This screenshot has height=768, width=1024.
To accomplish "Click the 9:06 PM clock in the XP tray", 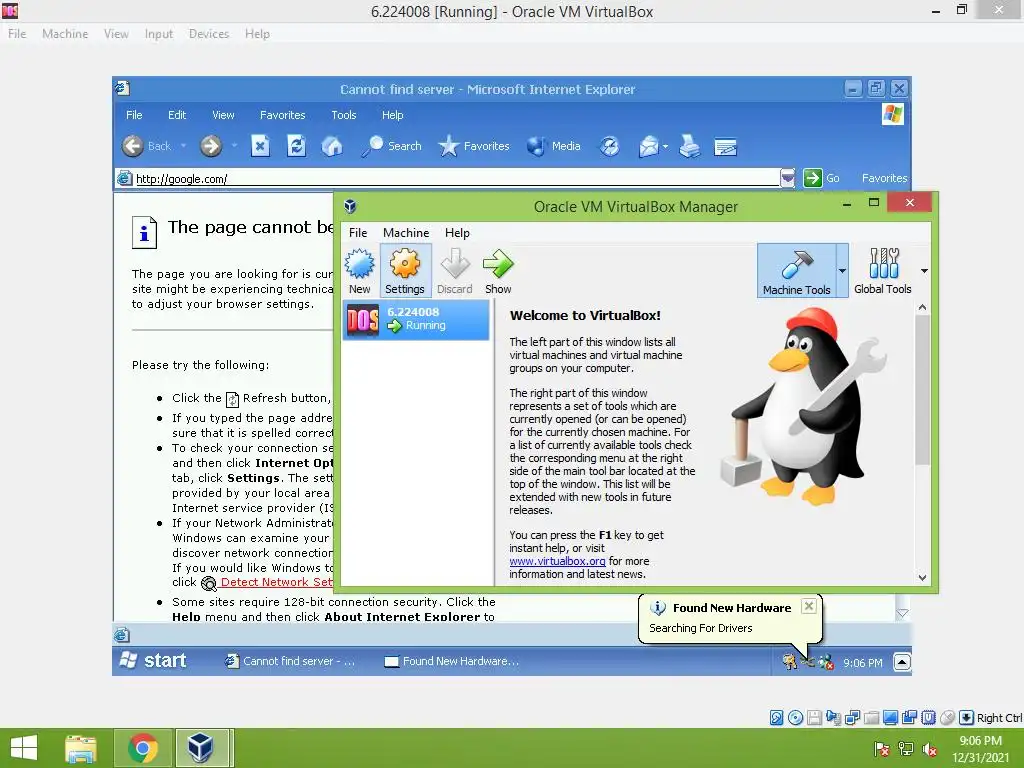I will point(863,663).
